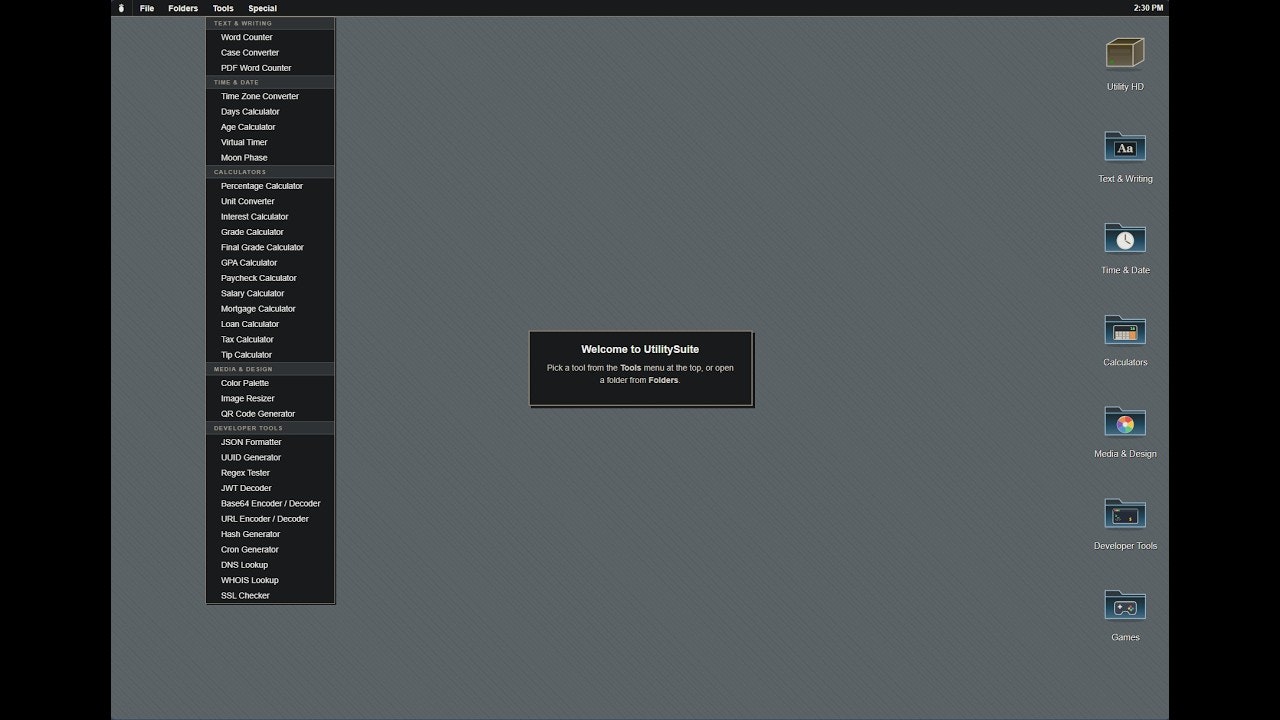1280x720 pixels.
Task: Select Moon Phase from the menu
Action: click(x=270, y=158)
